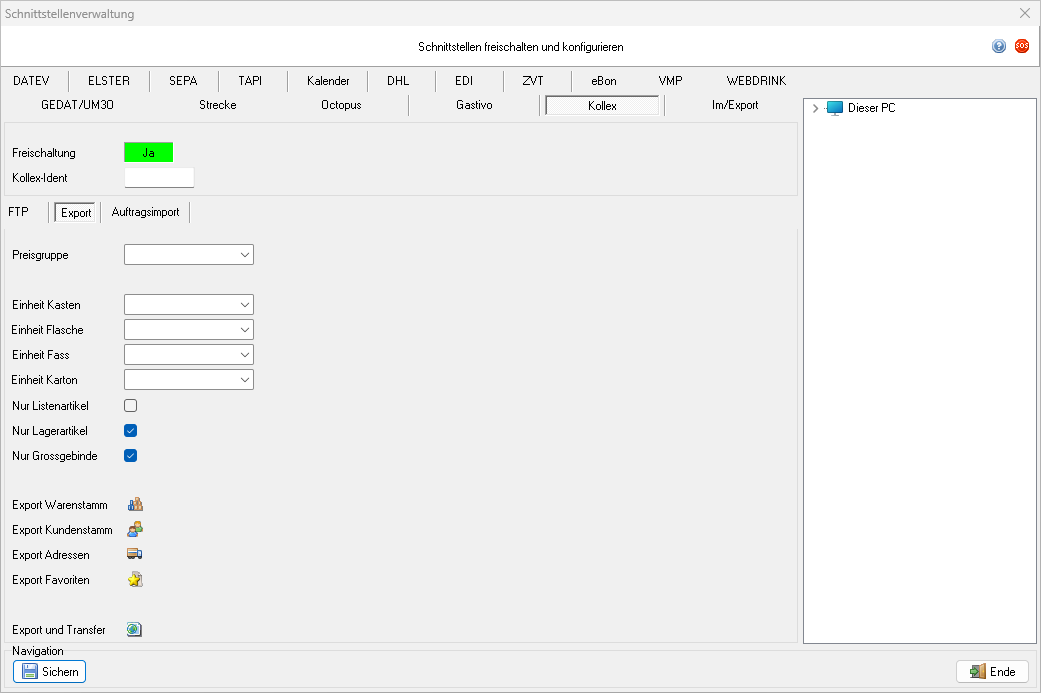Run Export und Transfer globe icon

(x=135, y=630)
